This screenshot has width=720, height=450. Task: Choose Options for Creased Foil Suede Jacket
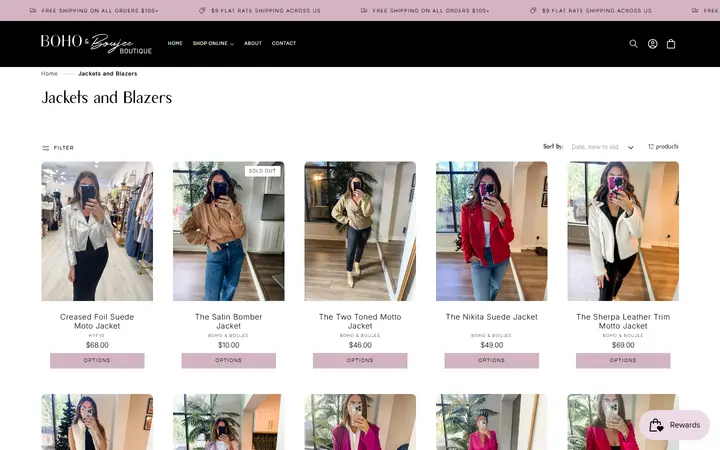97,360
